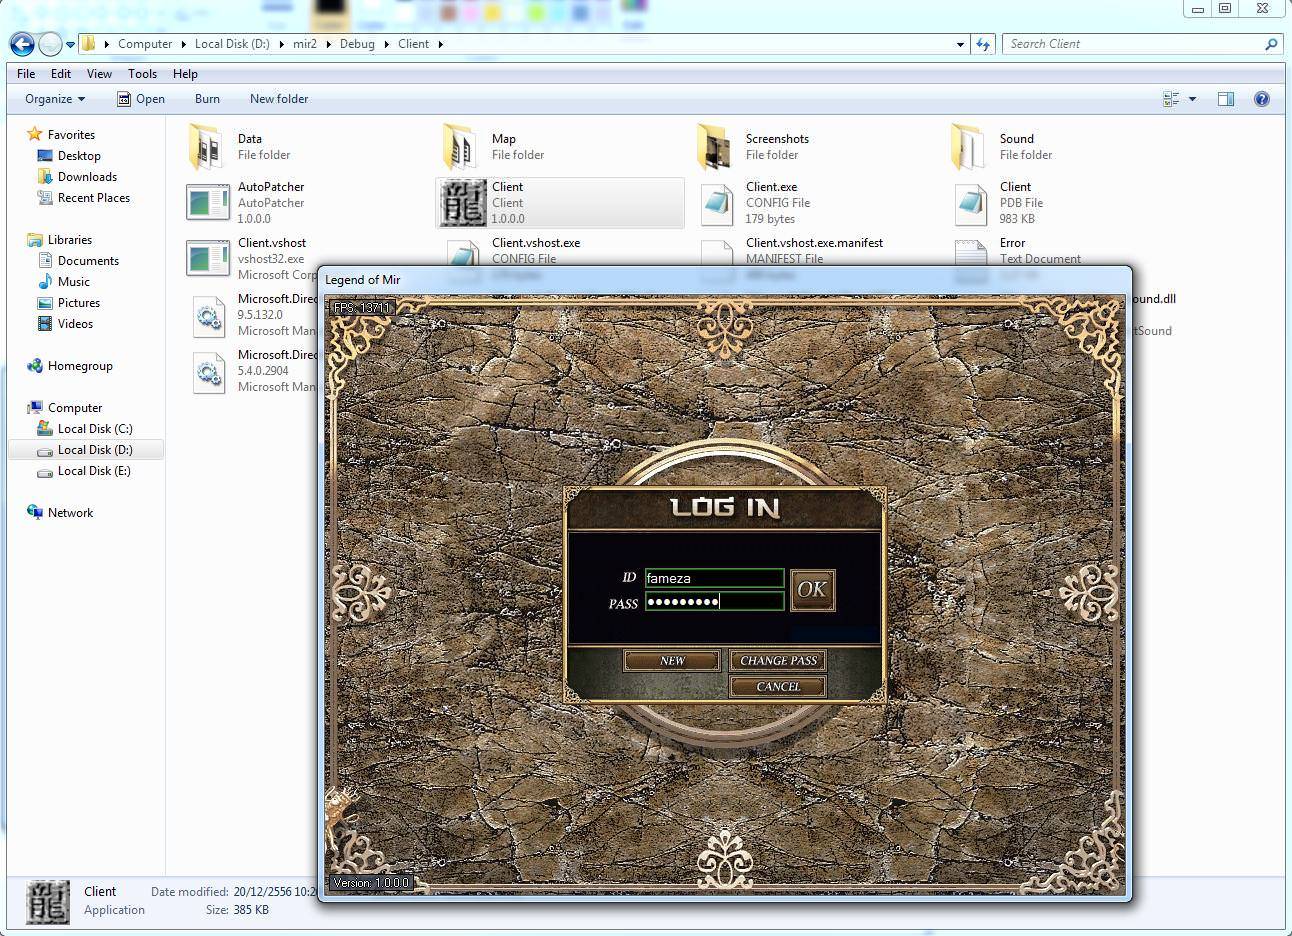Select the Data folder icon
This screenshot has width=1292, height=936.
207,147
